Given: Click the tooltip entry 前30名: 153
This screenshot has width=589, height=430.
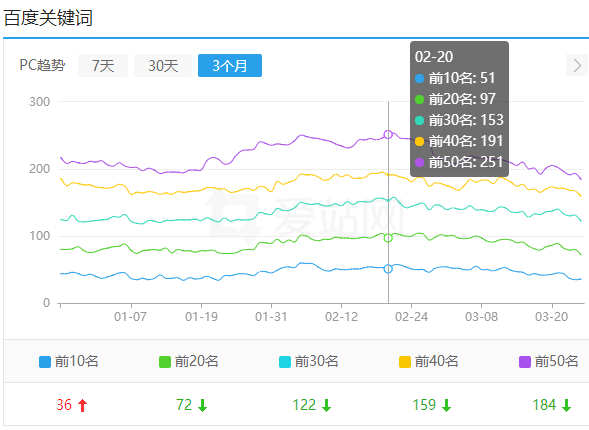Looking at the screenshot, I should (x=459, y=120).
